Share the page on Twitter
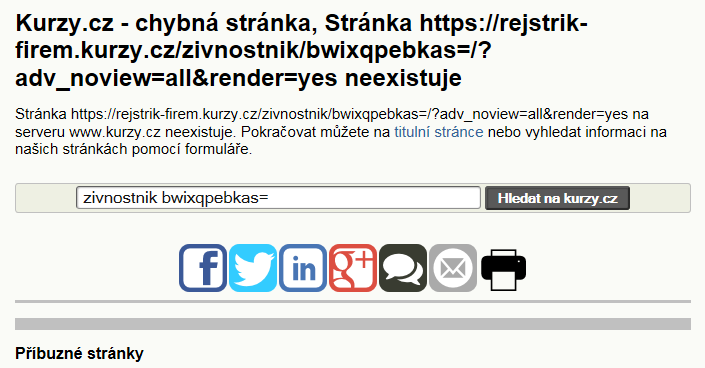Viewport: 705px width, 368px height. click(x=253, y=268)
